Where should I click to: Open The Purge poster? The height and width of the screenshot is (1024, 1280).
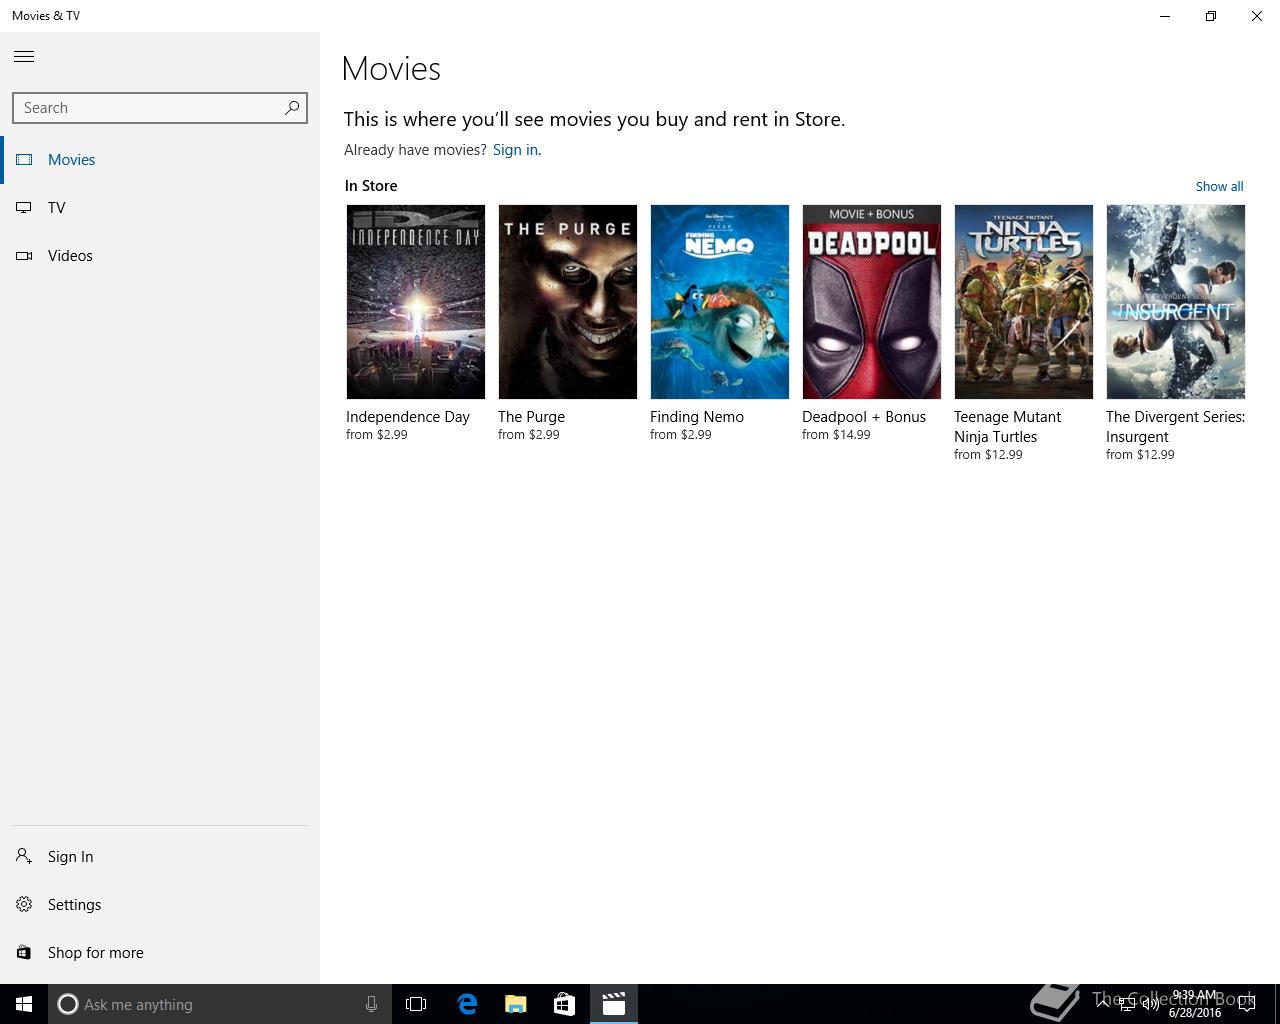point(568,302)
